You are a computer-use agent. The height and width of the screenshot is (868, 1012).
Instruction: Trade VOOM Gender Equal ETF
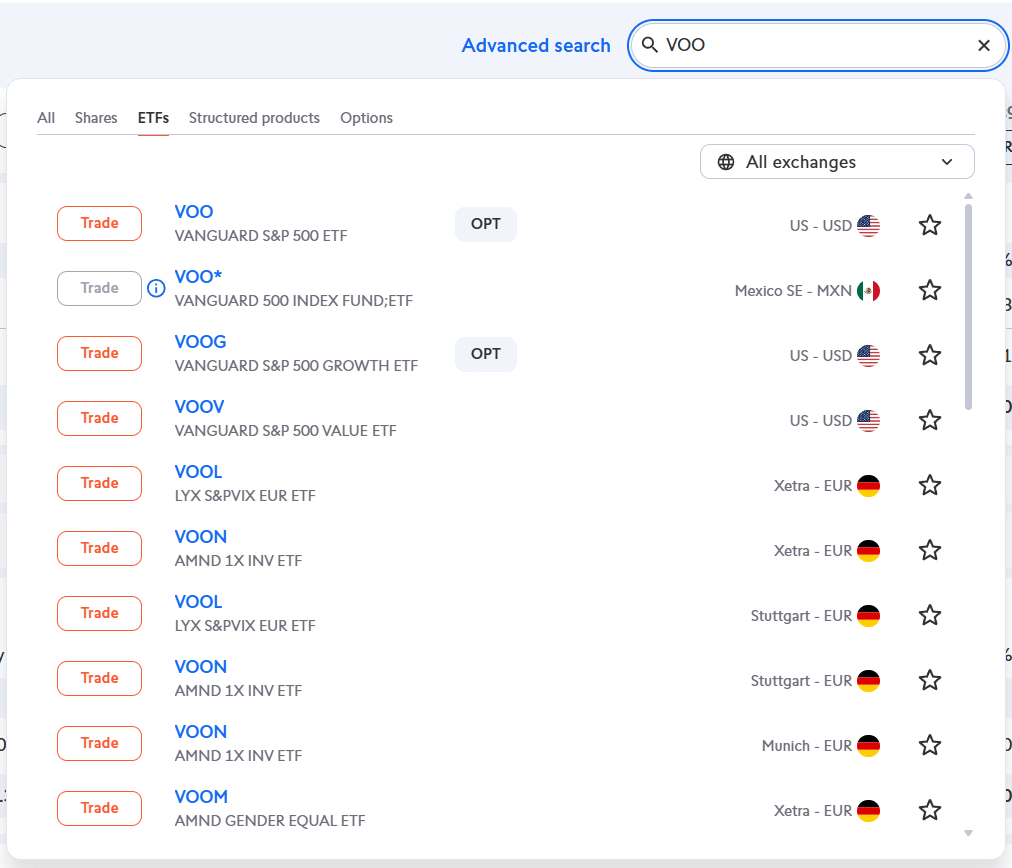tap(99, 808)
